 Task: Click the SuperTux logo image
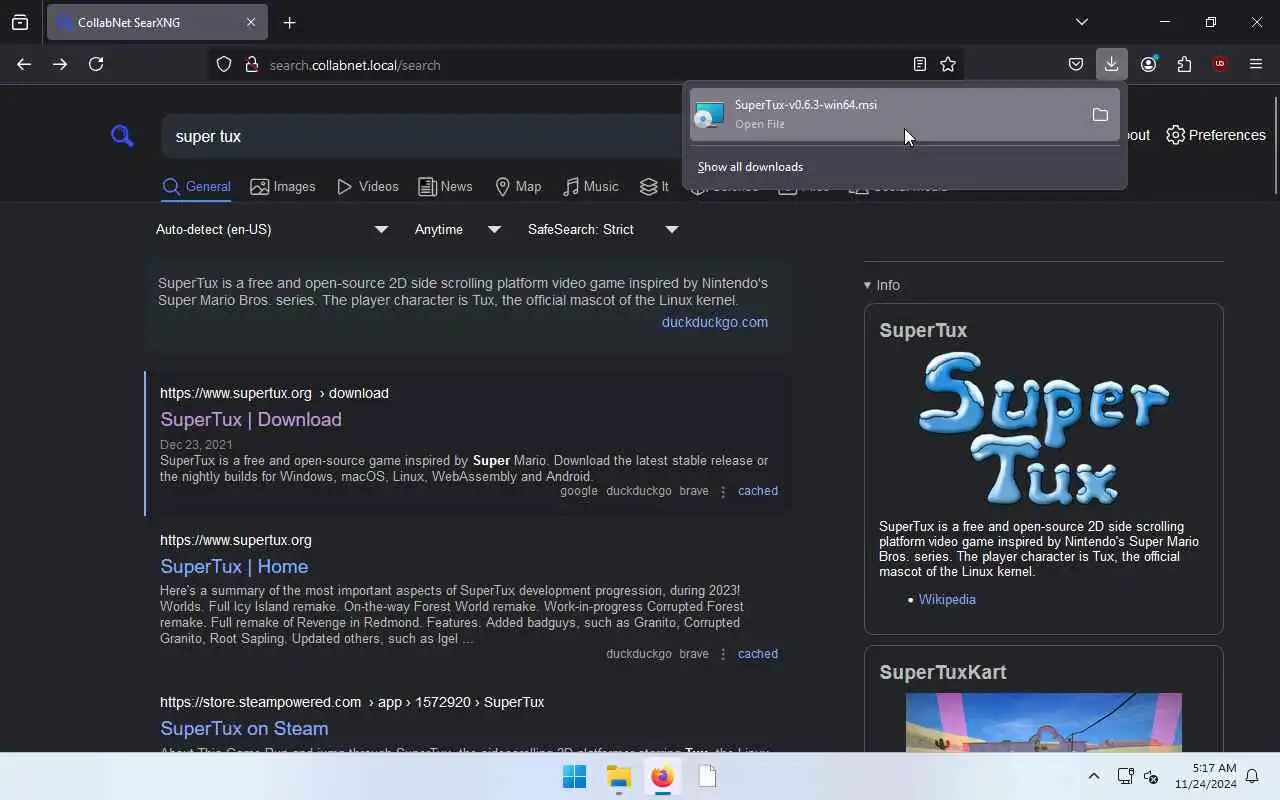pyautogui.click(x=1043, y=427)
